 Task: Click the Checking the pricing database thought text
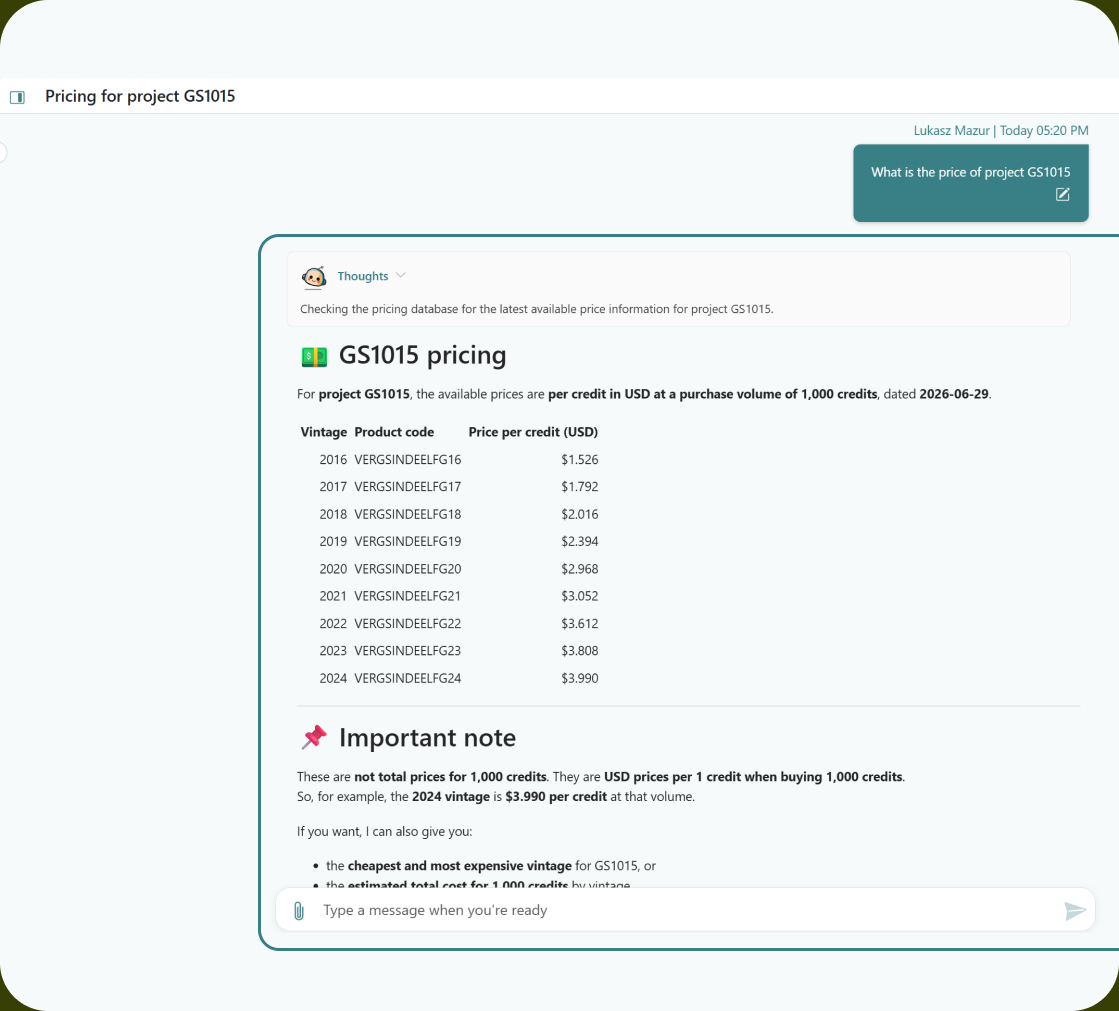click(x=537, y=309)
